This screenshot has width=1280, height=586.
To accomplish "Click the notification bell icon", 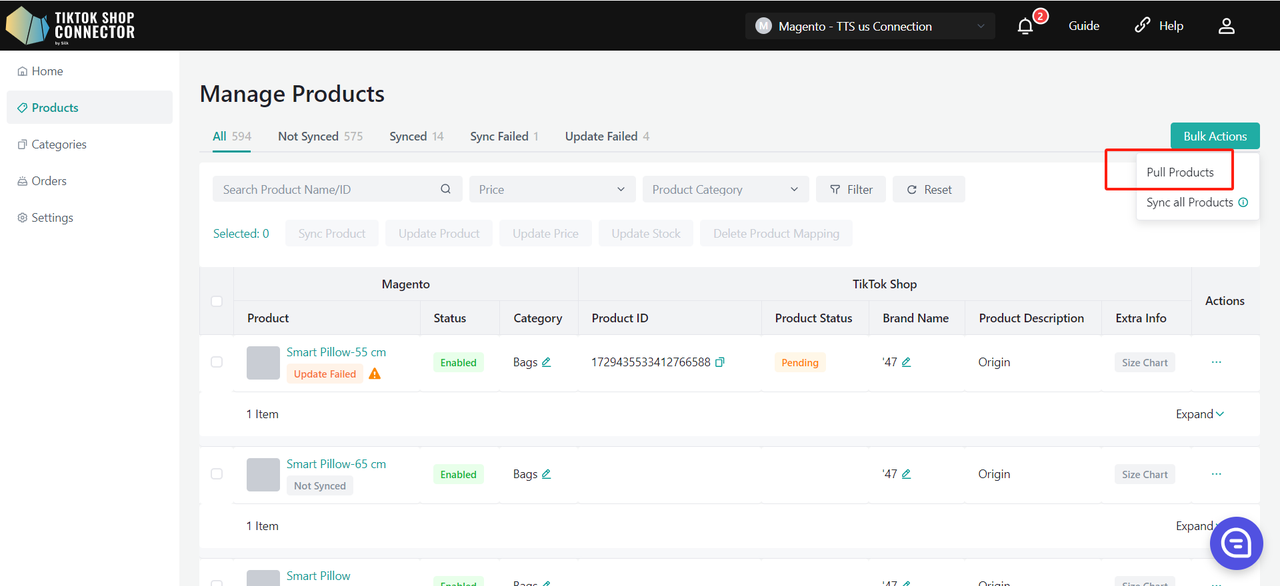I will 1025,27.
